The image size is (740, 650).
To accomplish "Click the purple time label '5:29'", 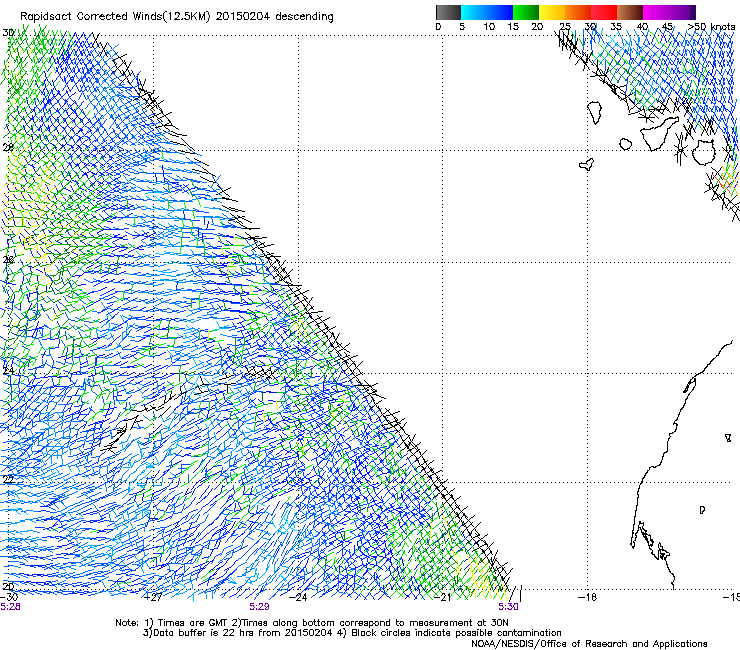I will pyautogui.click(x=259, y=607).
